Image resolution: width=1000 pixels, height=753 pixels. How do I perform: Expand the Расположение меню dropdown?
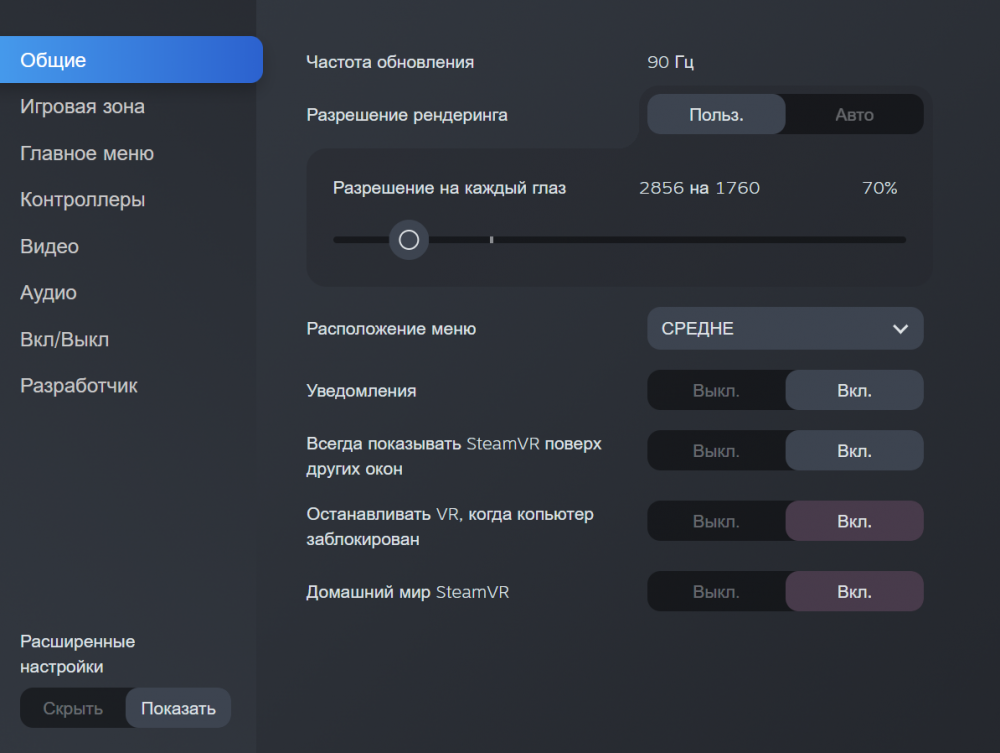784,328
